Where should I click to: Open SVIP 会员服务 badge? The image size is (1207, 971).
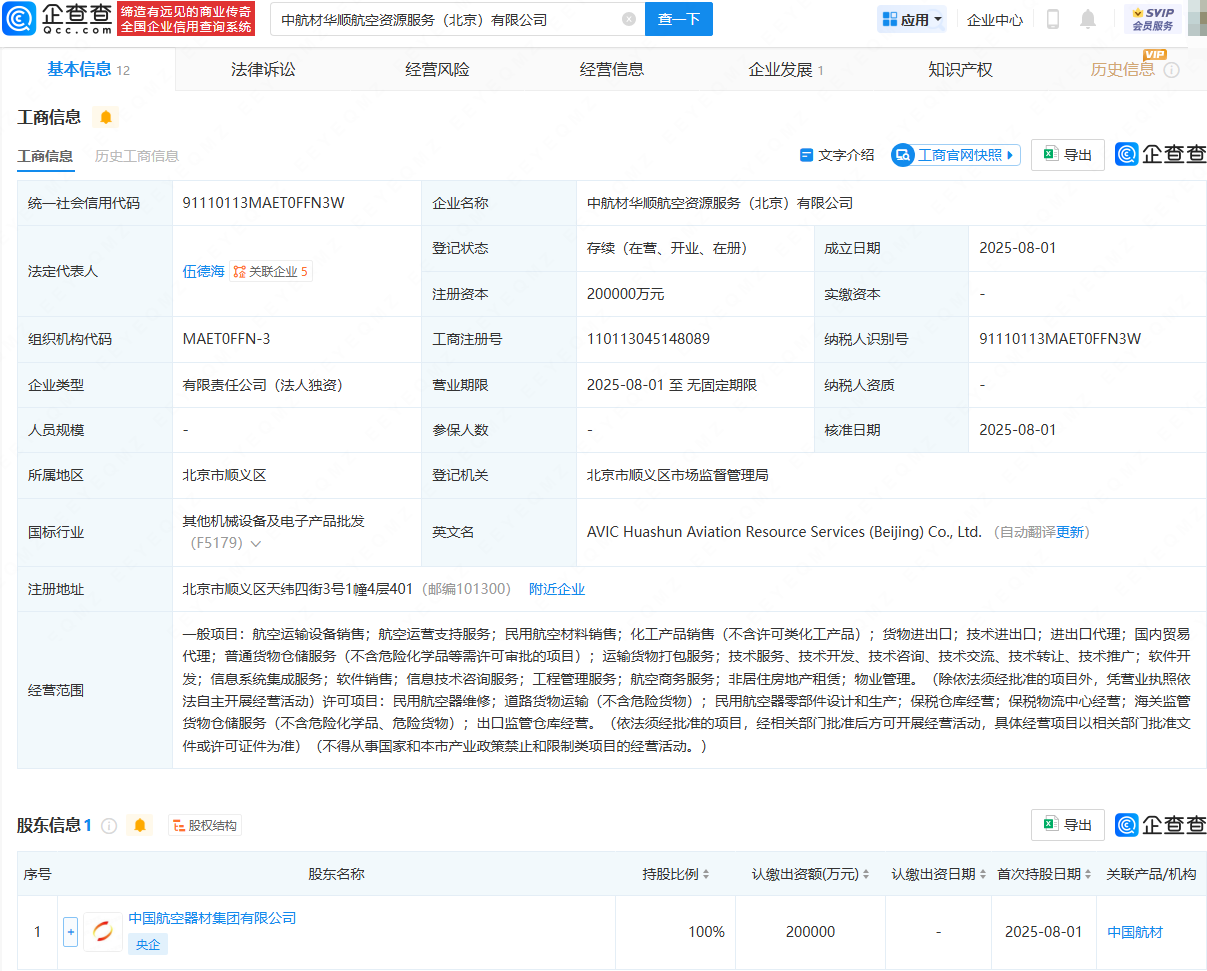click(x=1152, y=19)
